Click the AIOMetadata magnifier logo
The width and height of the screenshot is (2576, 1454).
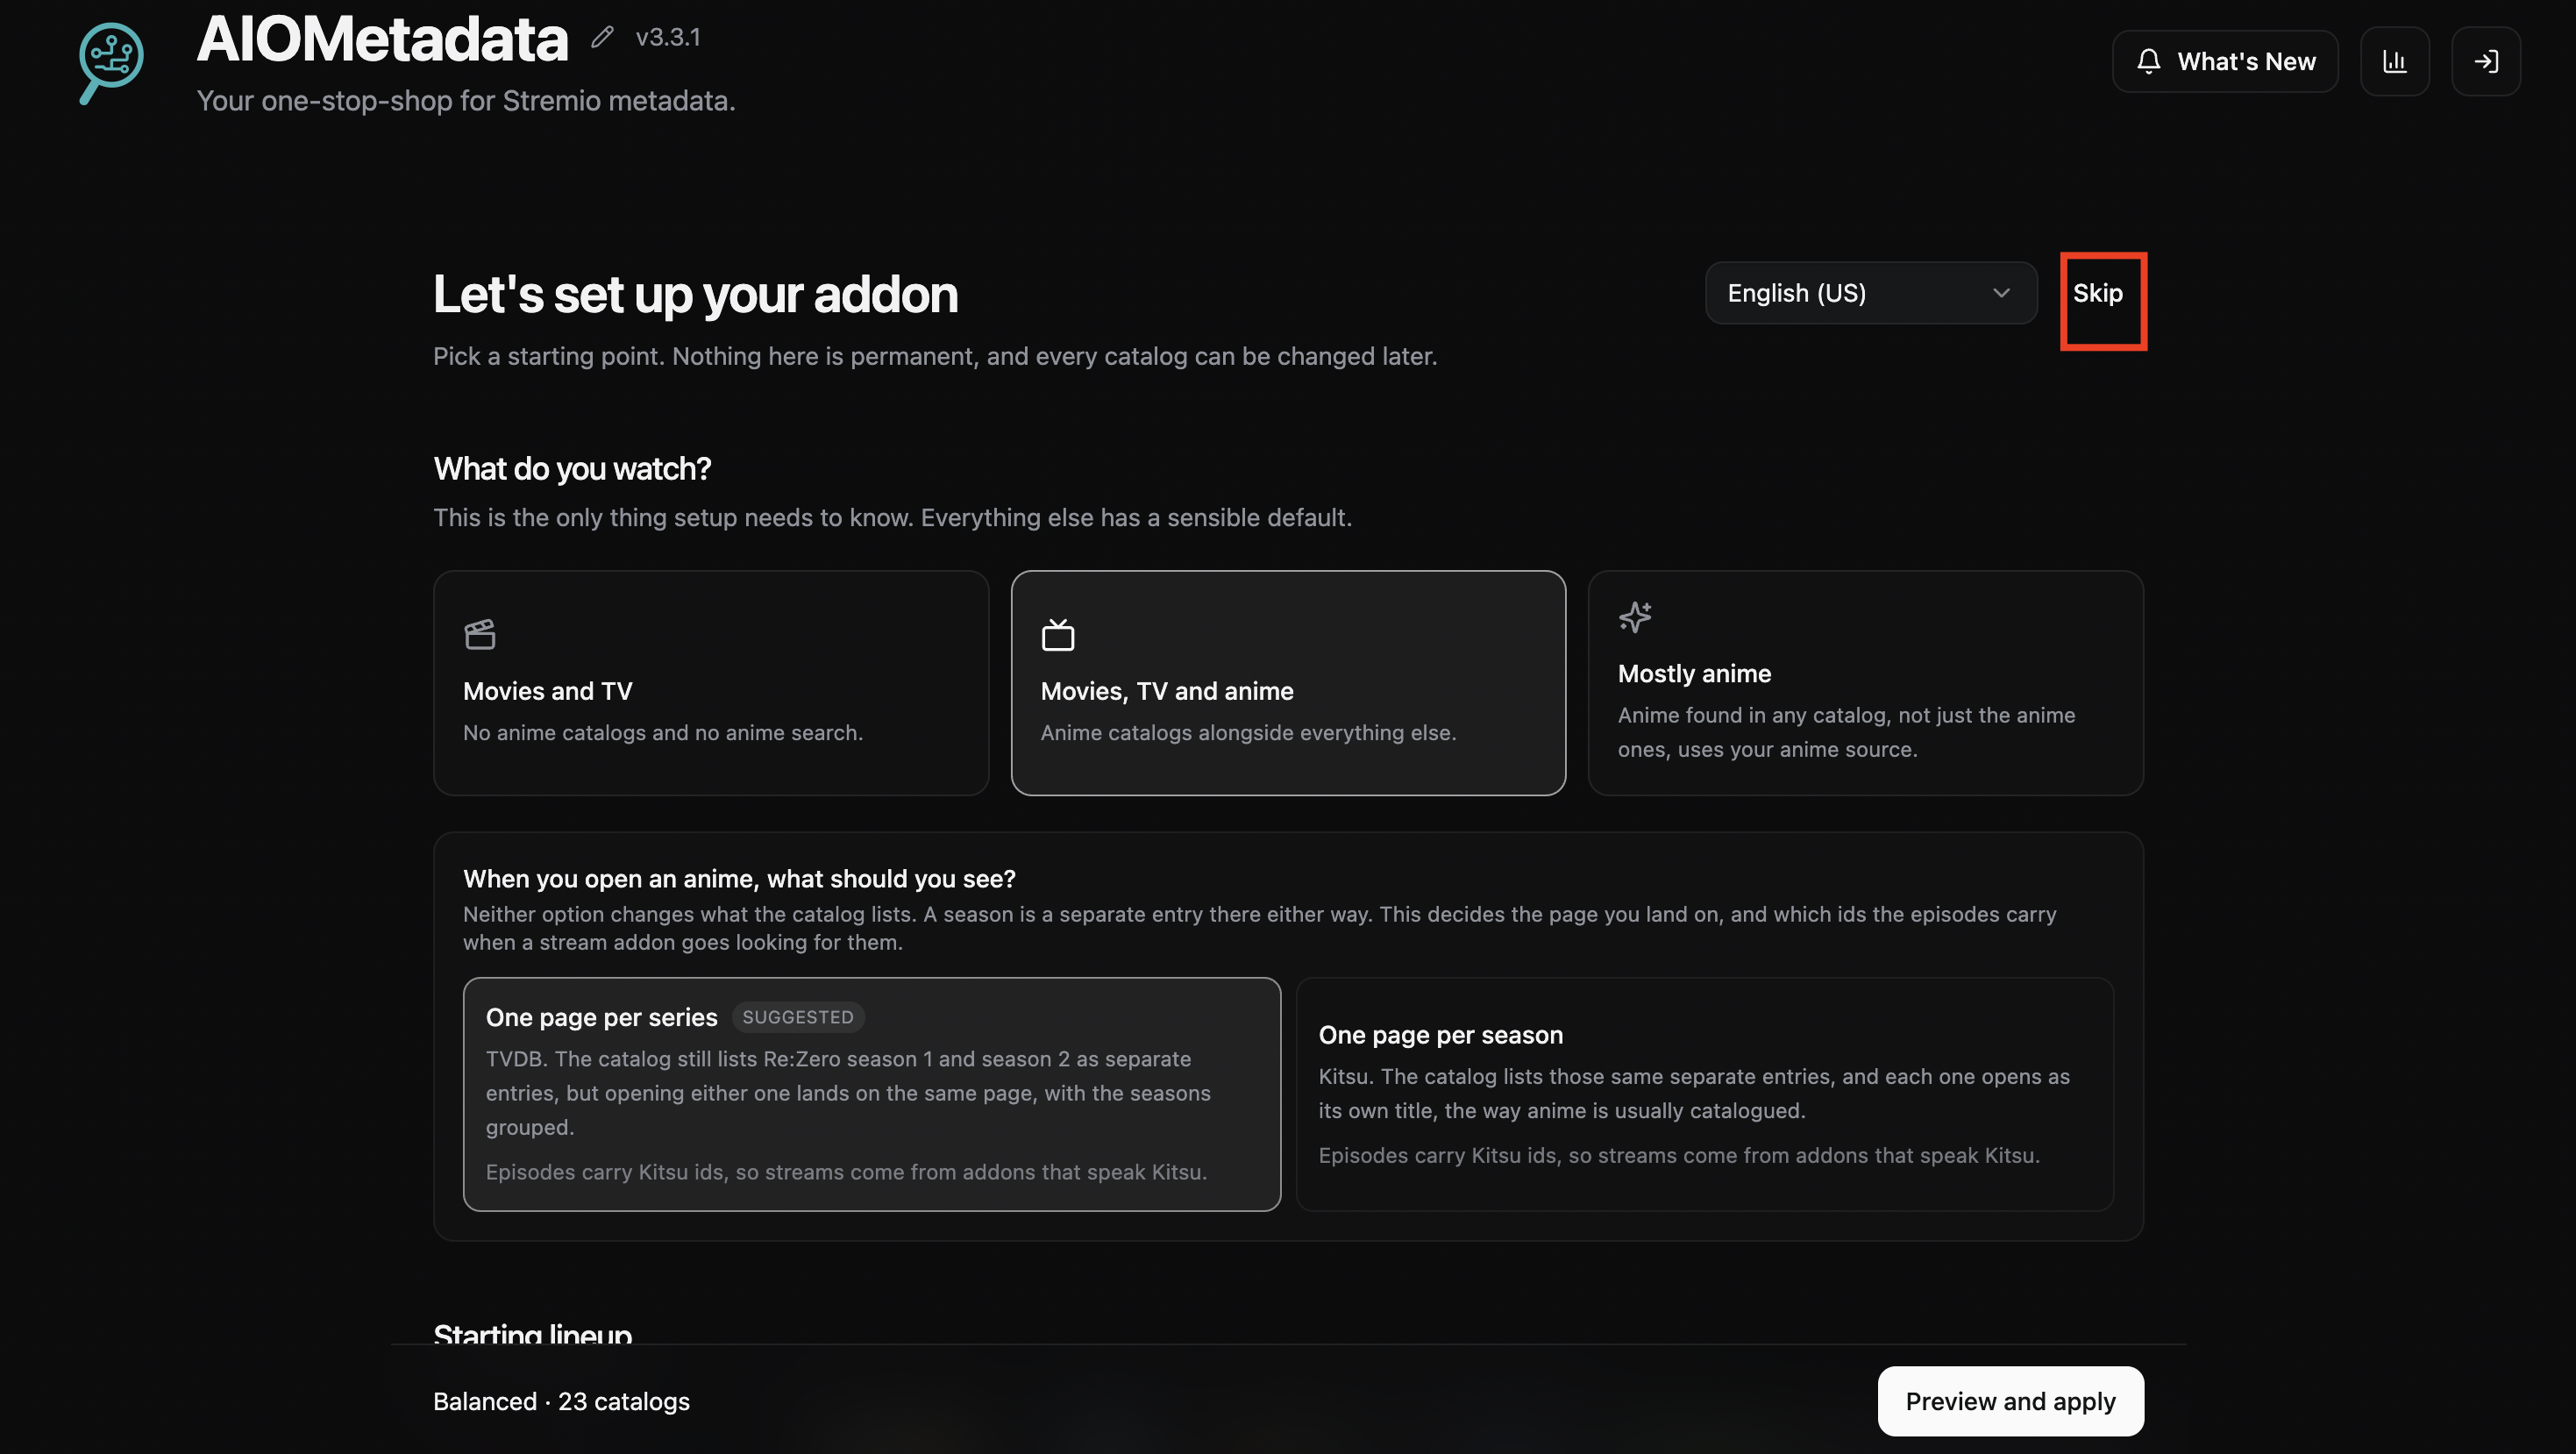pyautogui.click(x=110, y=62)
